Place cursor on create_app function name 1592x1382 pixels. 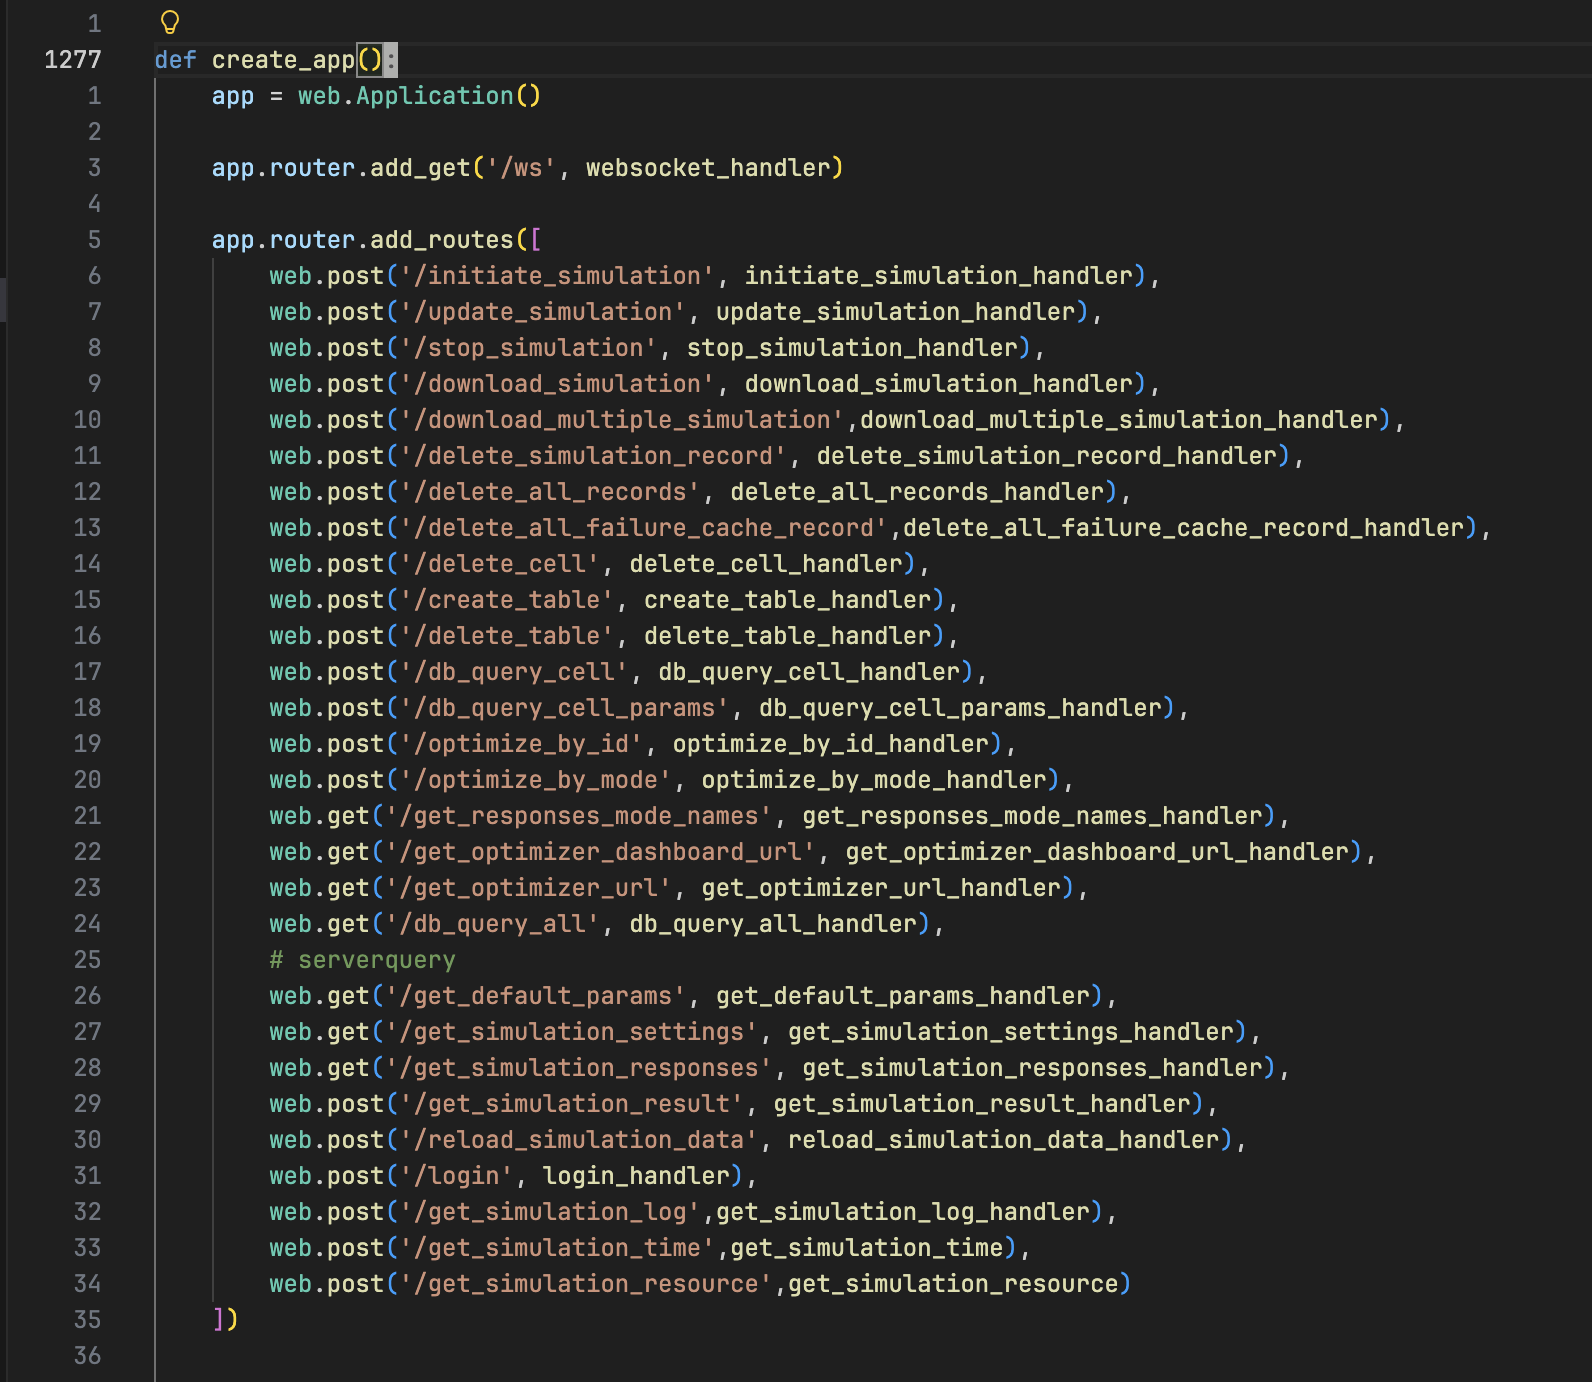tap(283, 60)
